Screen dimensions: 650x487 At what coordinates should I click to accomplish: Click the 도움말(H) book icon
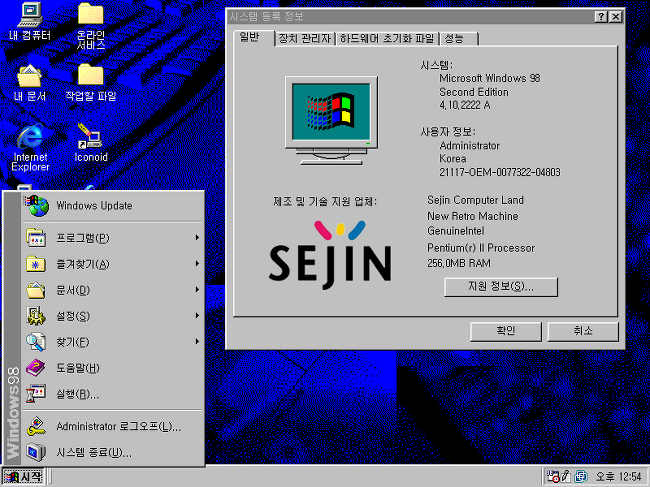[36, 368]
